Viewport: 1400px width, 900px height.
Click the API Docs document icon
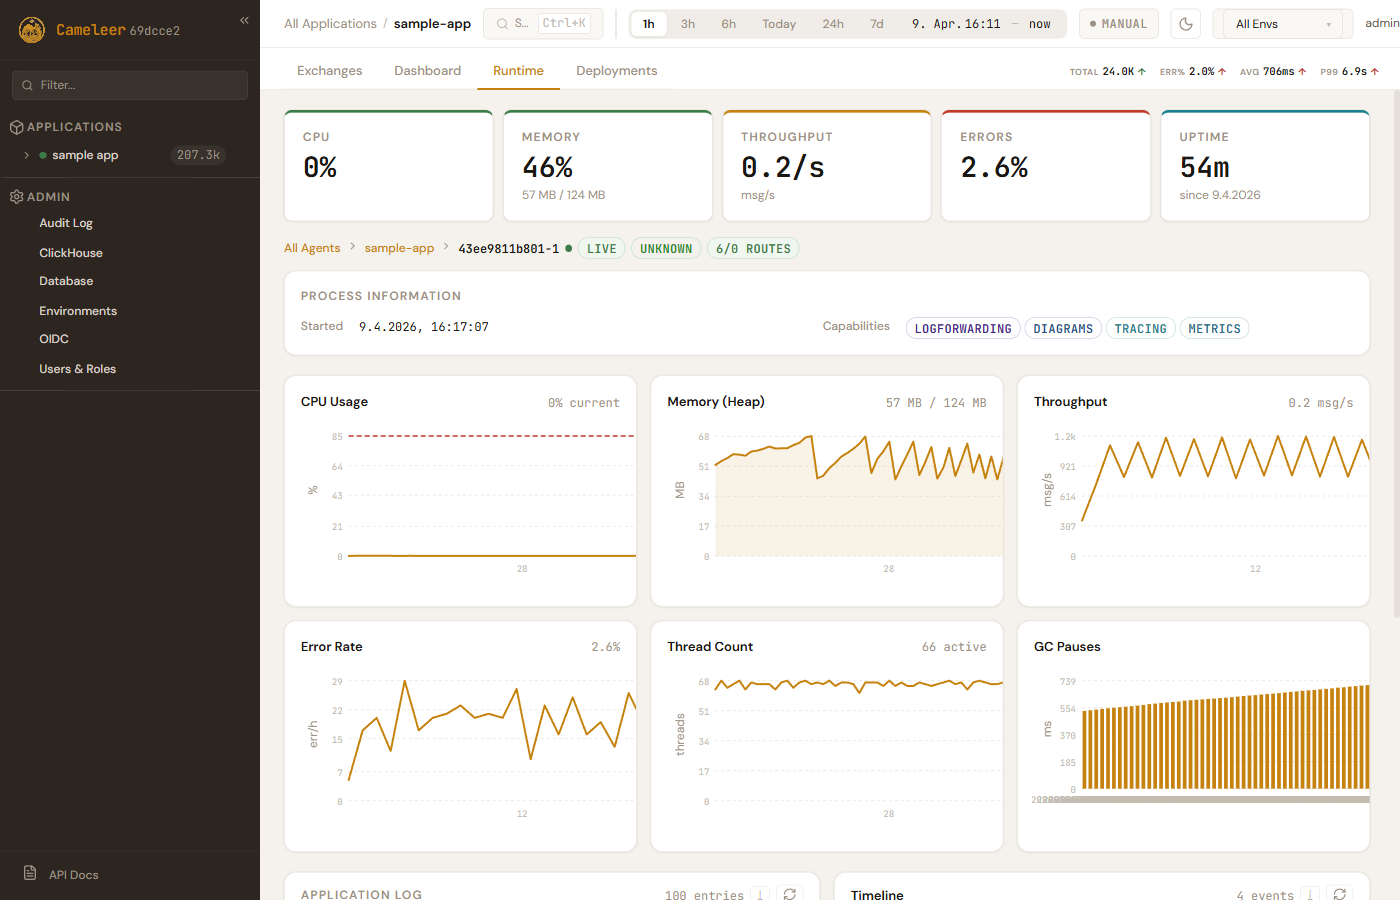pos(30,873)
